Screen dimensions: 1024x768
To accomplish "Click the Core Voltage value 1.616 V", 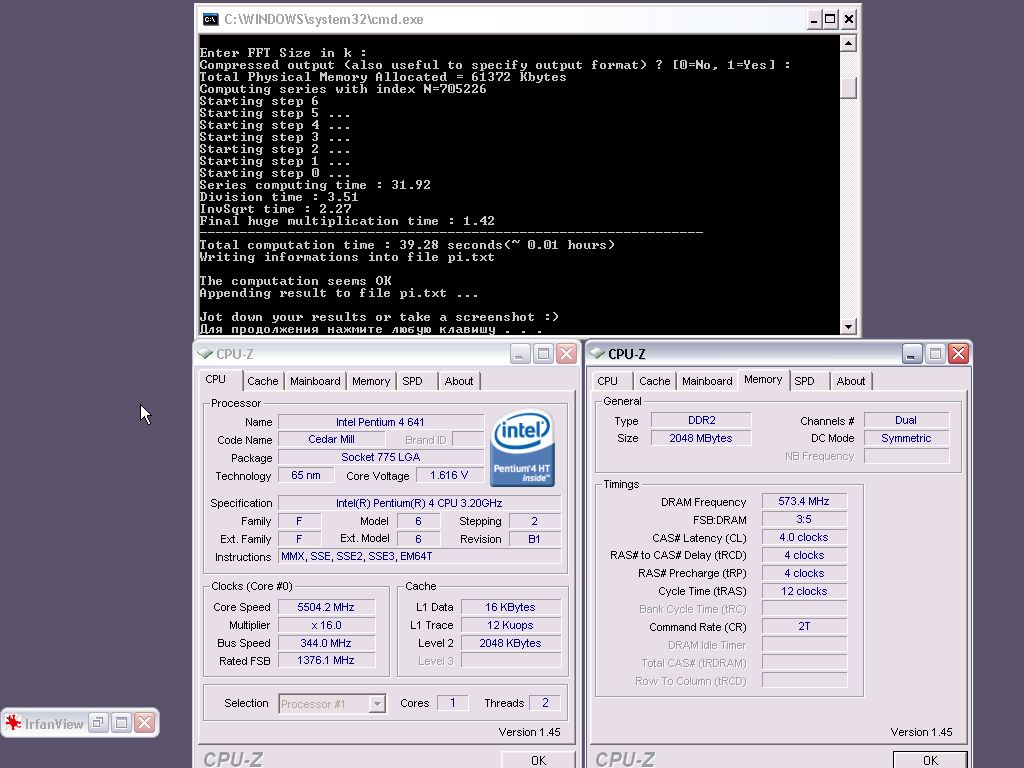I will pos(449,475).
